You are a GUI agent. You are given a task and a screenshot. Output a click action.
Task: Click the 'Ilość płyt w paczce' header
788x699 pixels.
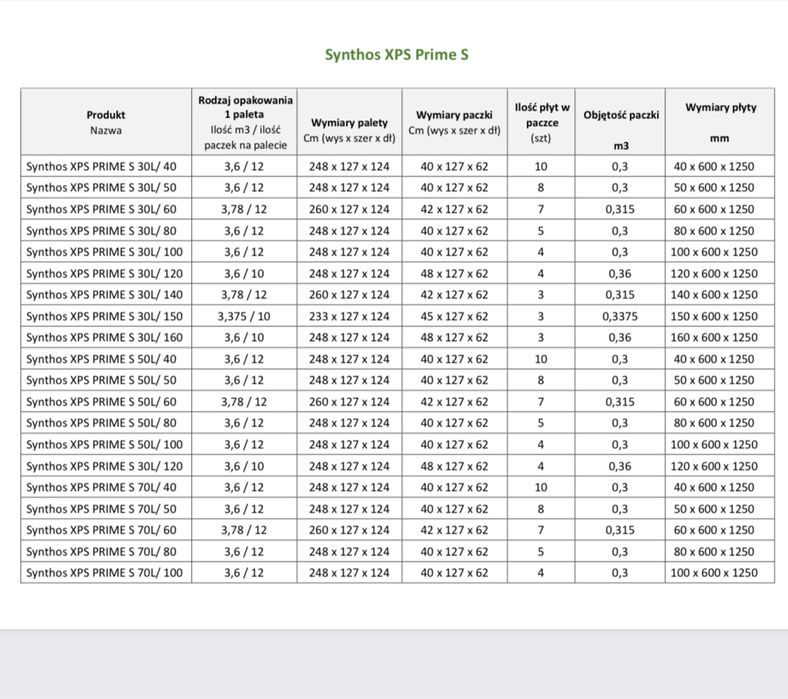(x=541, y=122)
